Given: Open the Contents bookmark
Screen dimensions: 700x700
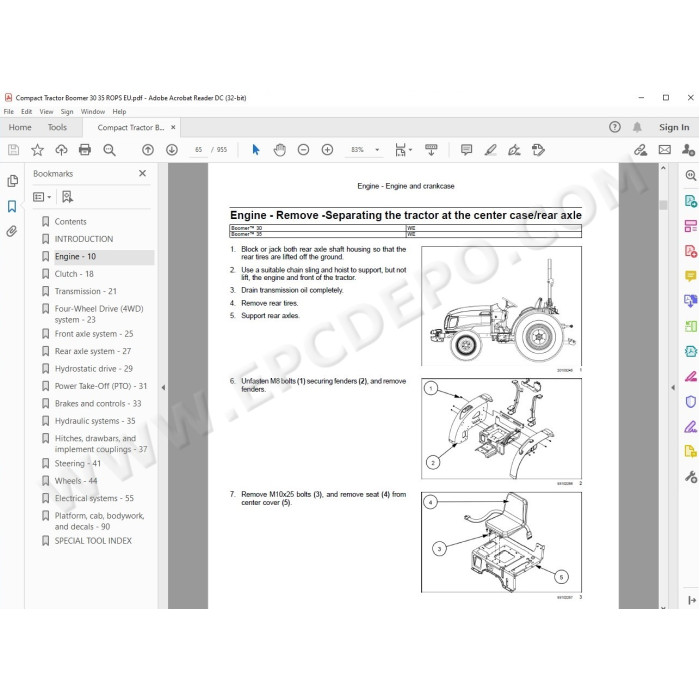Looking at the screenshot, I should tap(70, 221).
